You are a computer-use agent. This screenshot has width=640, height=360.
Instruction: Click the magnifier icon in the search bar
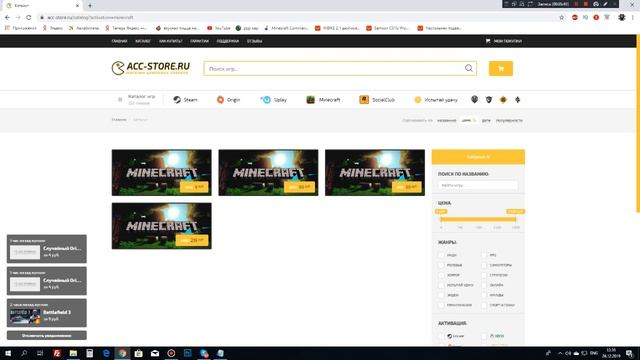pos(469,68)
